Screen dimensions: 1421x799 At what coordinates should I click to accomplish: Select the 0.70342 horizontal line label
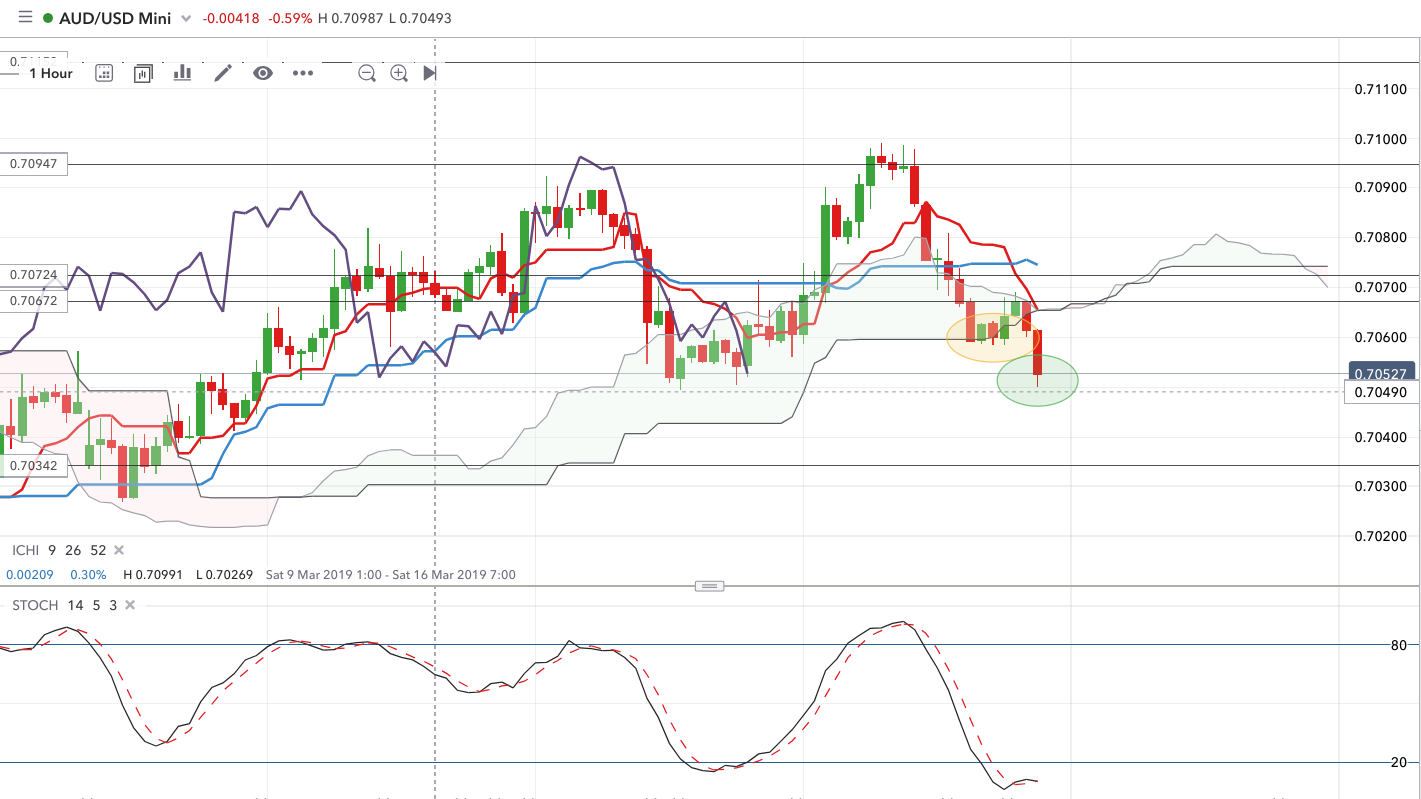point(34,465)
